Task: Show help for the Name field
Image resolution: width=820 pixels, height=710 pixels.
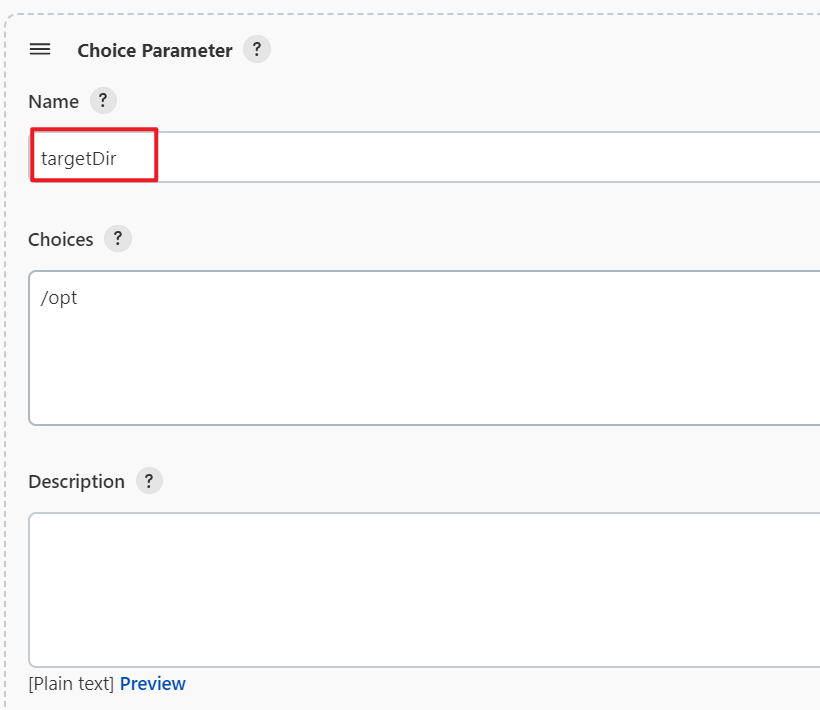Action: [x=103, y=100]
